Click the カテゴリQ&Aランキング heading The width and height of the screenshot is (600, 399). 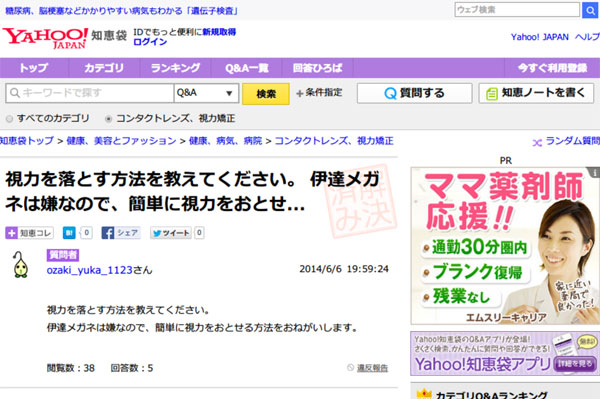pyautogui.click(x=492, y=395)
